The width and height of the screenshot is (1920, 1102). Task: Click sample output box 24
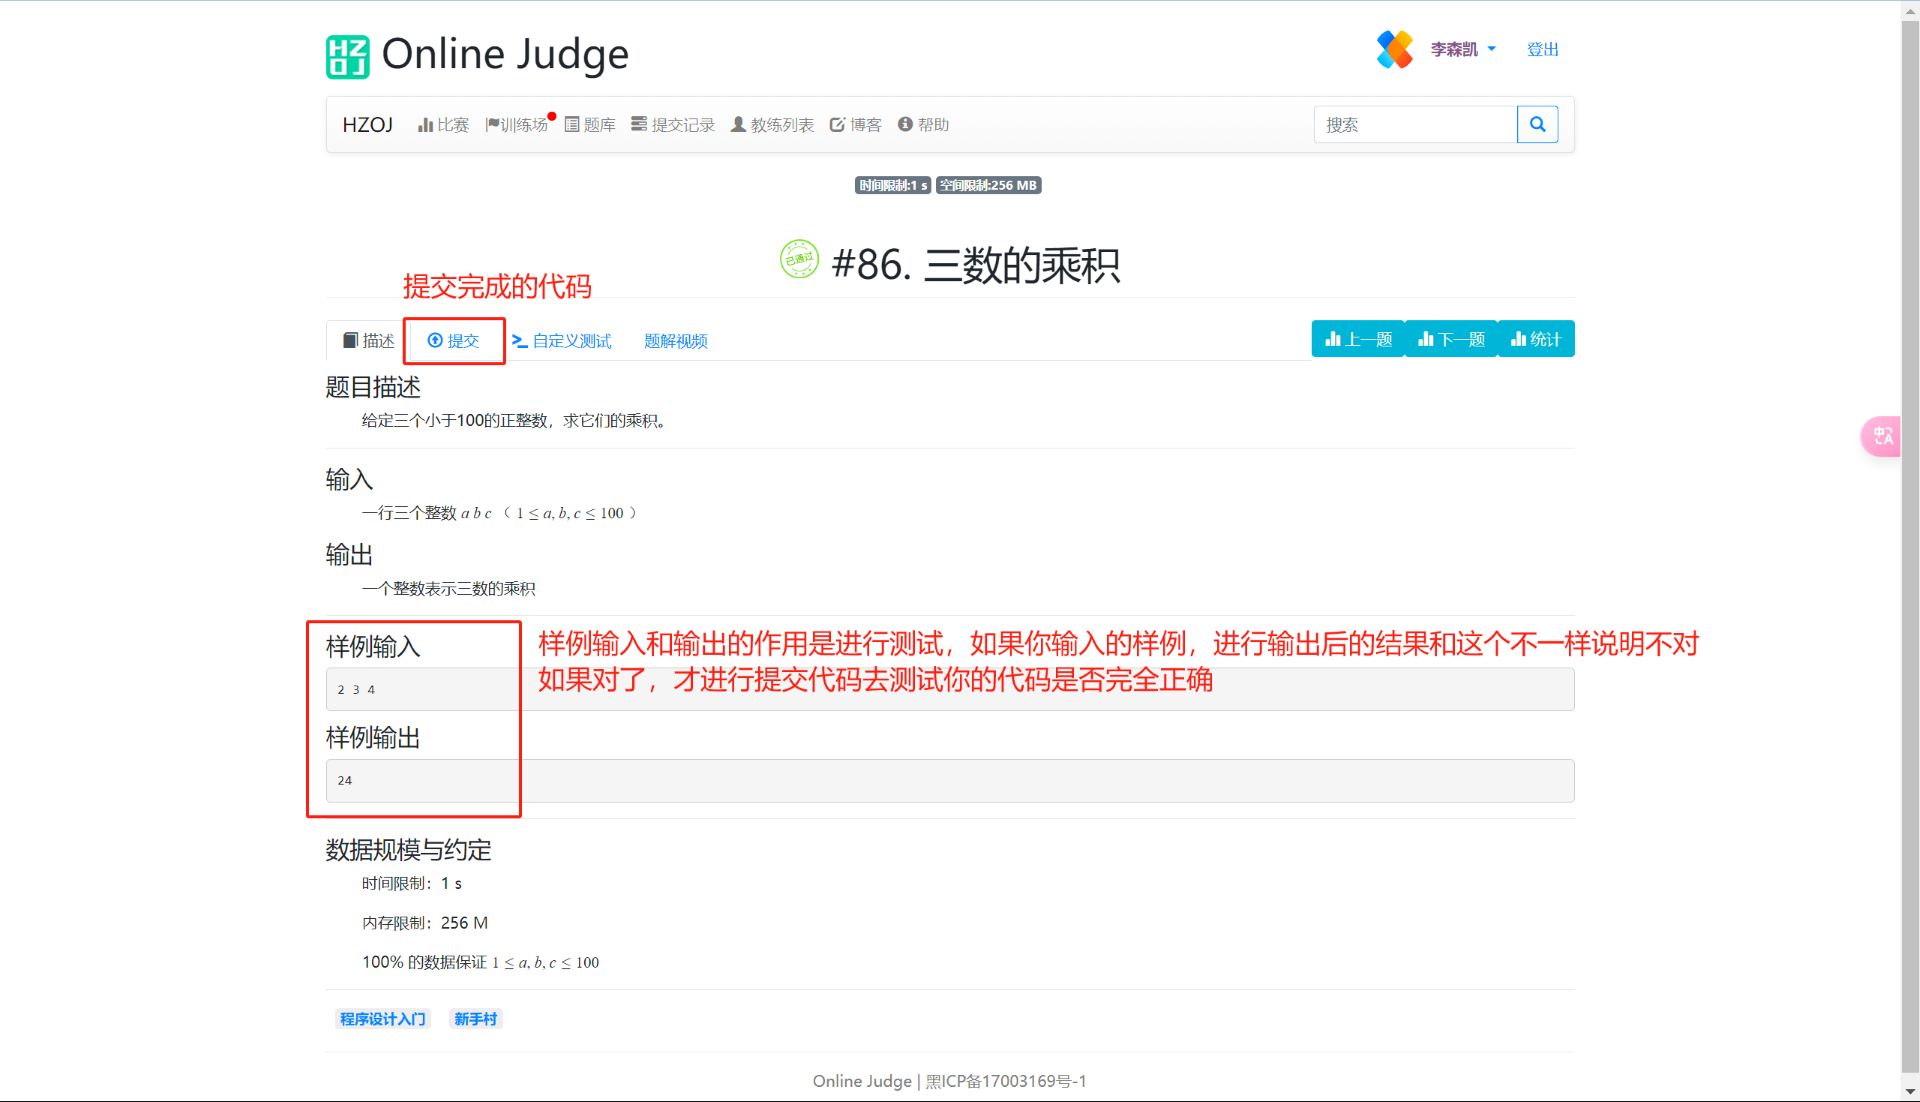(950, 781)
